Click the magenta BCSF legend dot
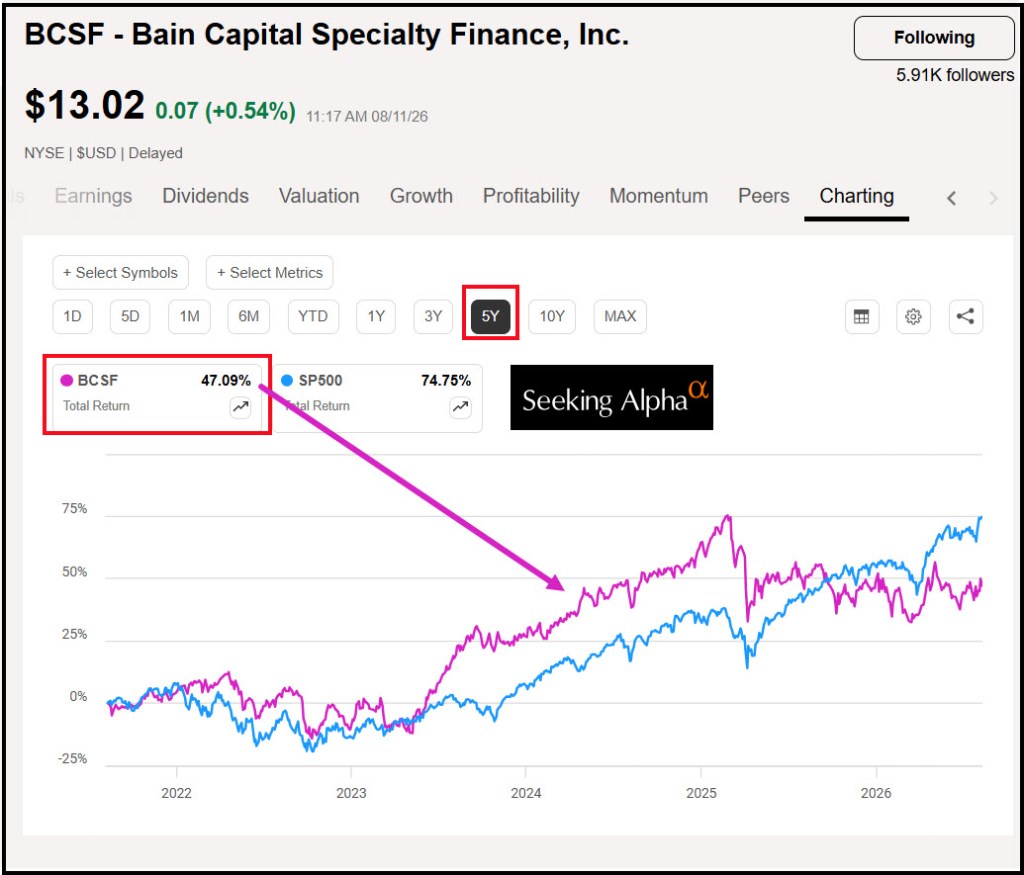Image resolution: width=1024 pixels, height=875 pixels. click(66, 381)
